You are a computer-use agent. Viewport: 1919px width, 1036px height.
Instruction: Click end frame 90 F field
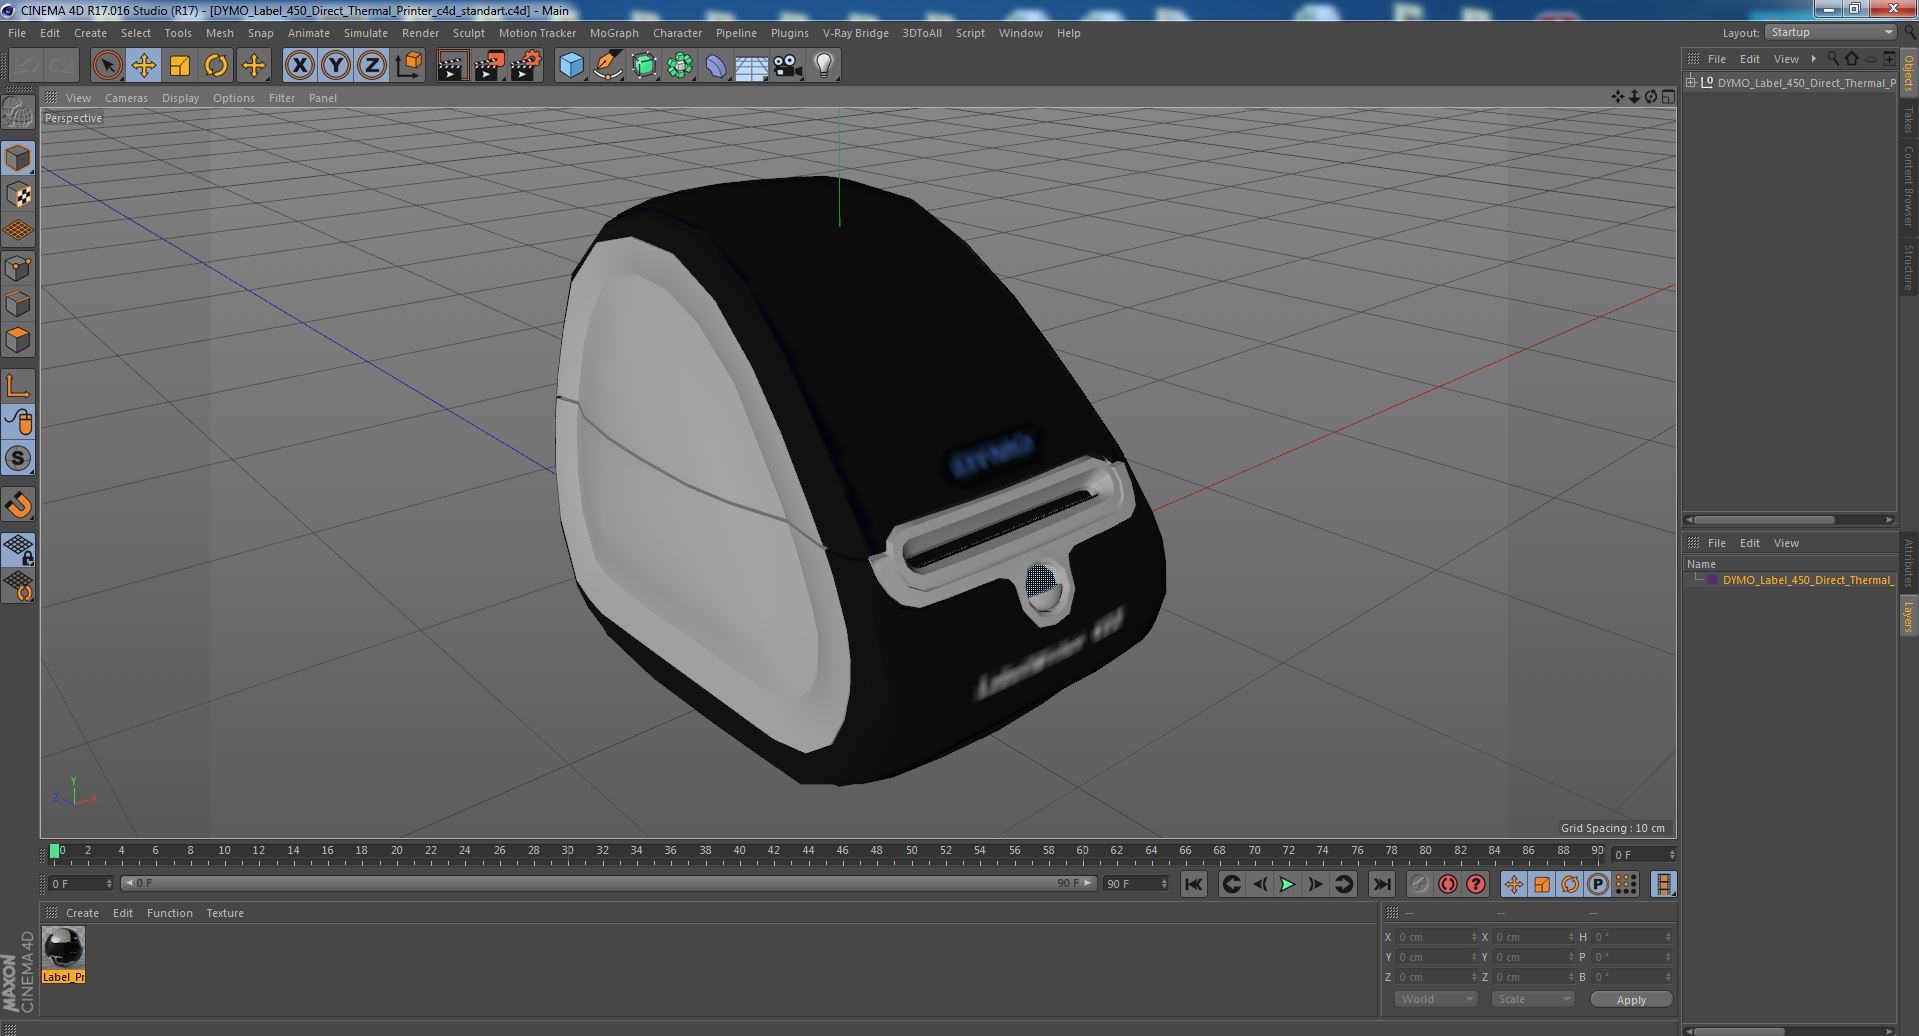pos(1135,884)
